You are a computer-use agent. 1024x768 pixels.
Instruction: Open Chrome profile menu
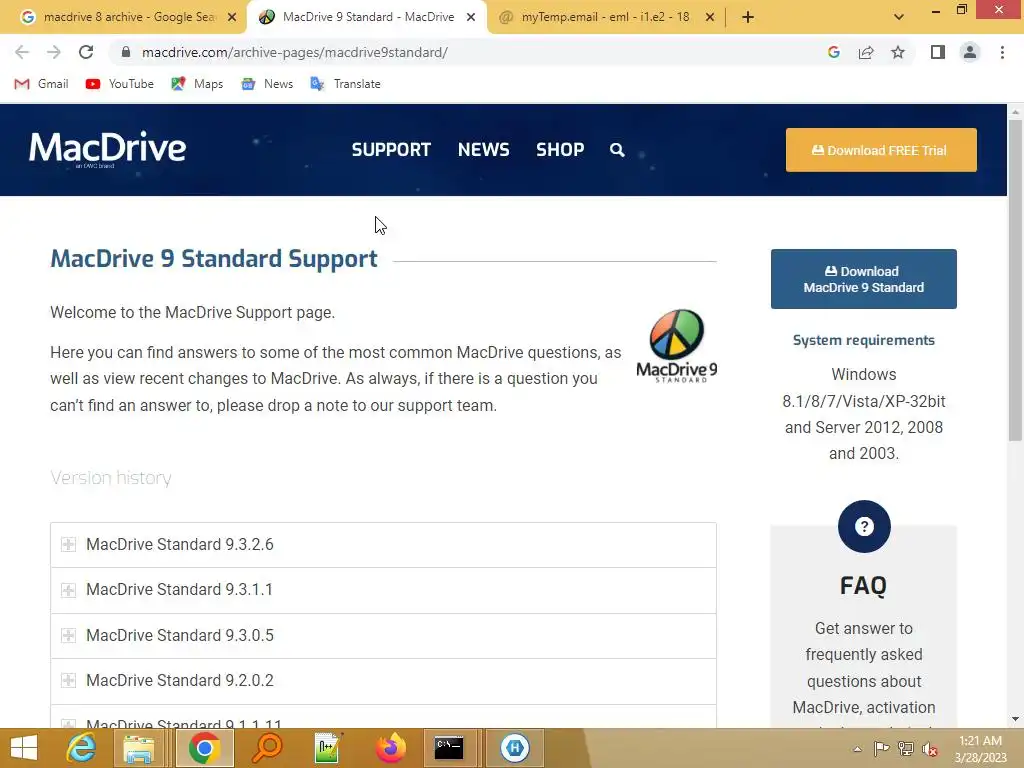(x=970, y=52)
